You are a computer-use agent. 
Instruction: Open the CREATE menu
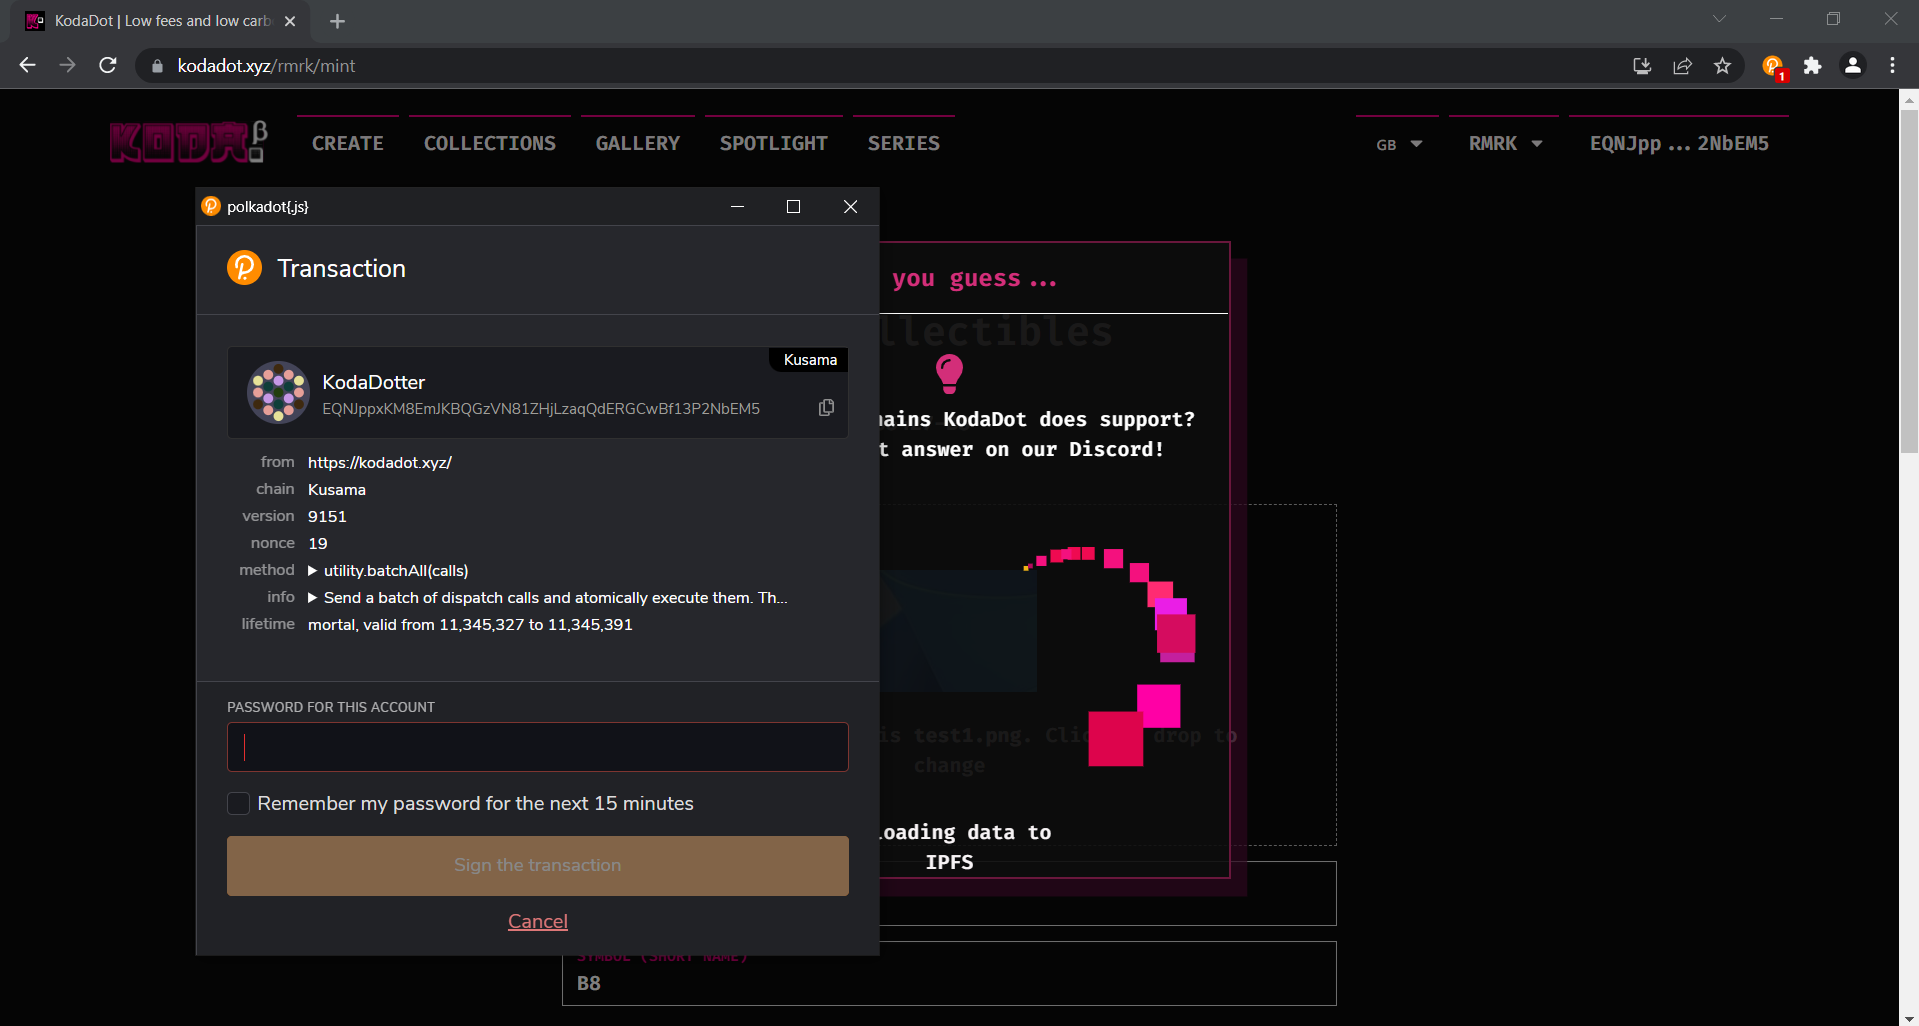(x=347, y=144)
